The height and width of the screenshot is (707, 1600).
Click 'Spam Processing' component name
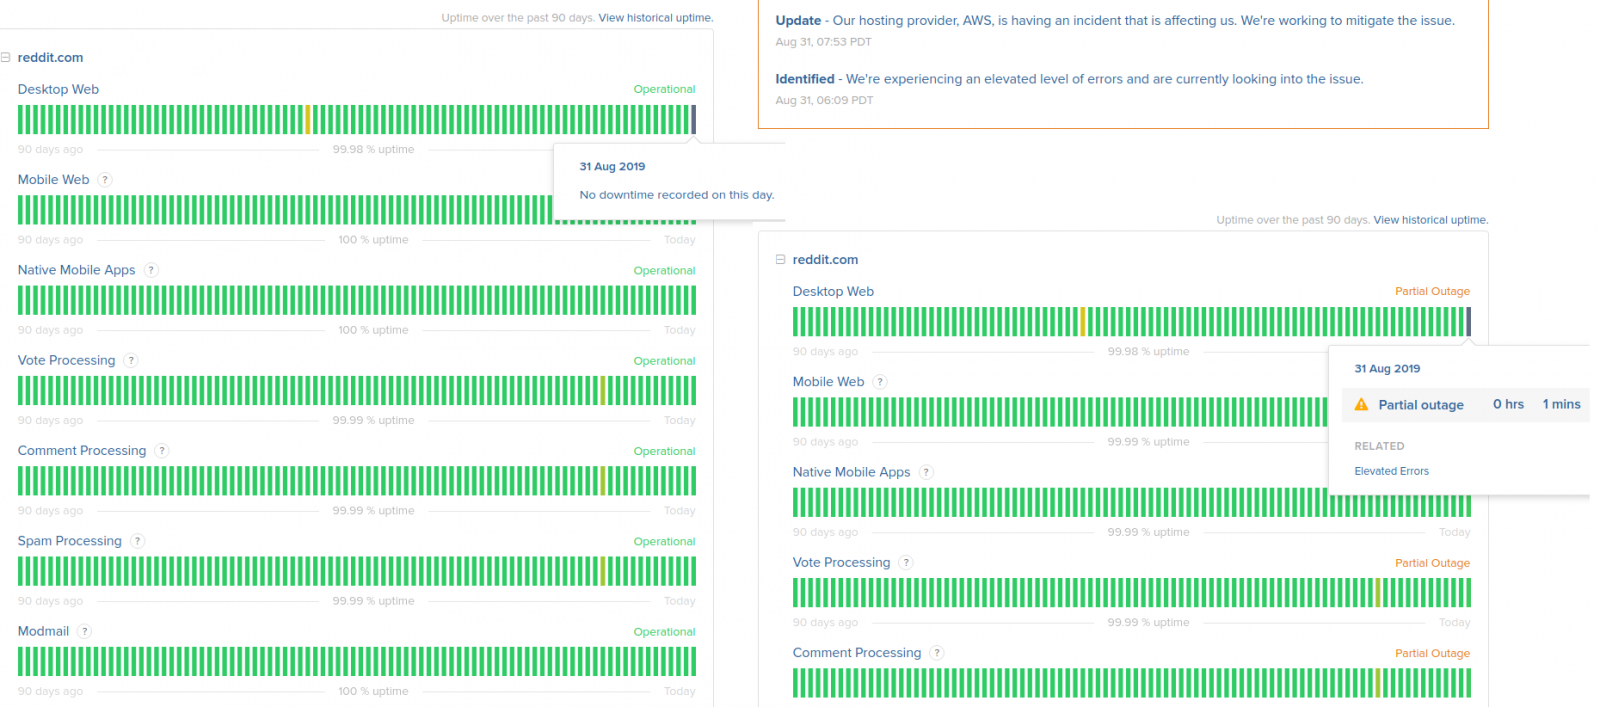pos(69,541)
